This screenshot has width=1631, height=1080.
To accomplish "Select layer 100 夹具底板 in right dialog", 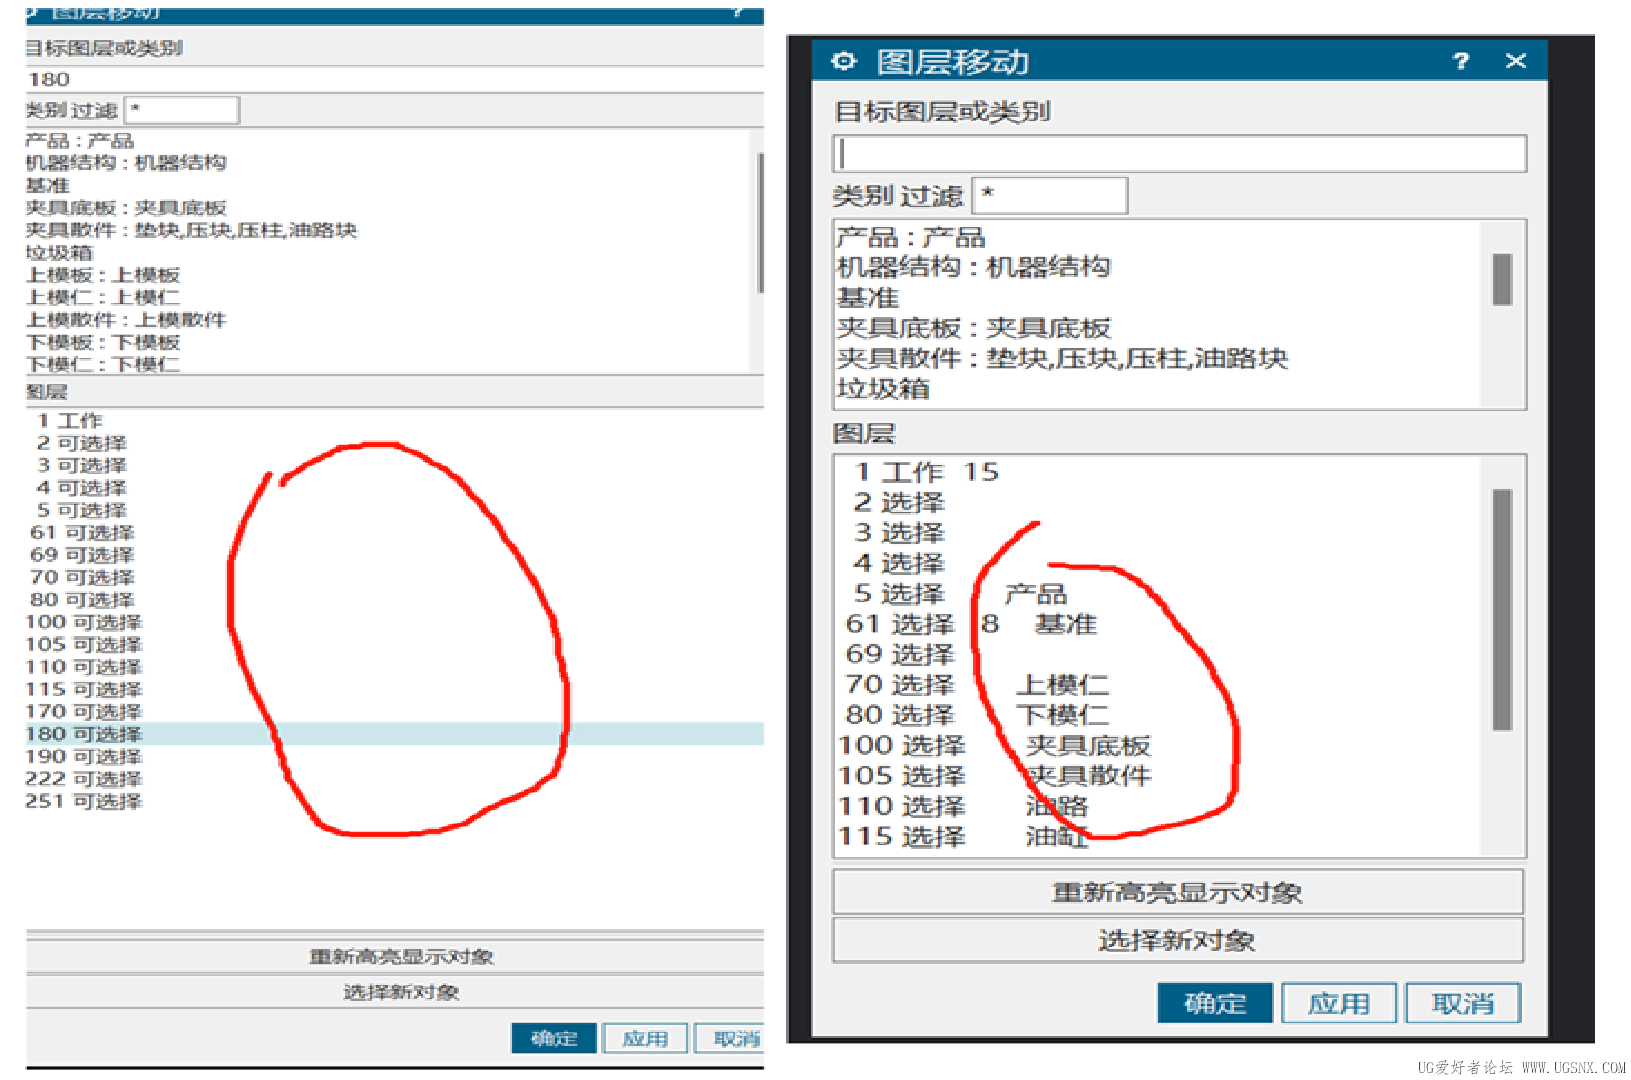I will [995, 745].
